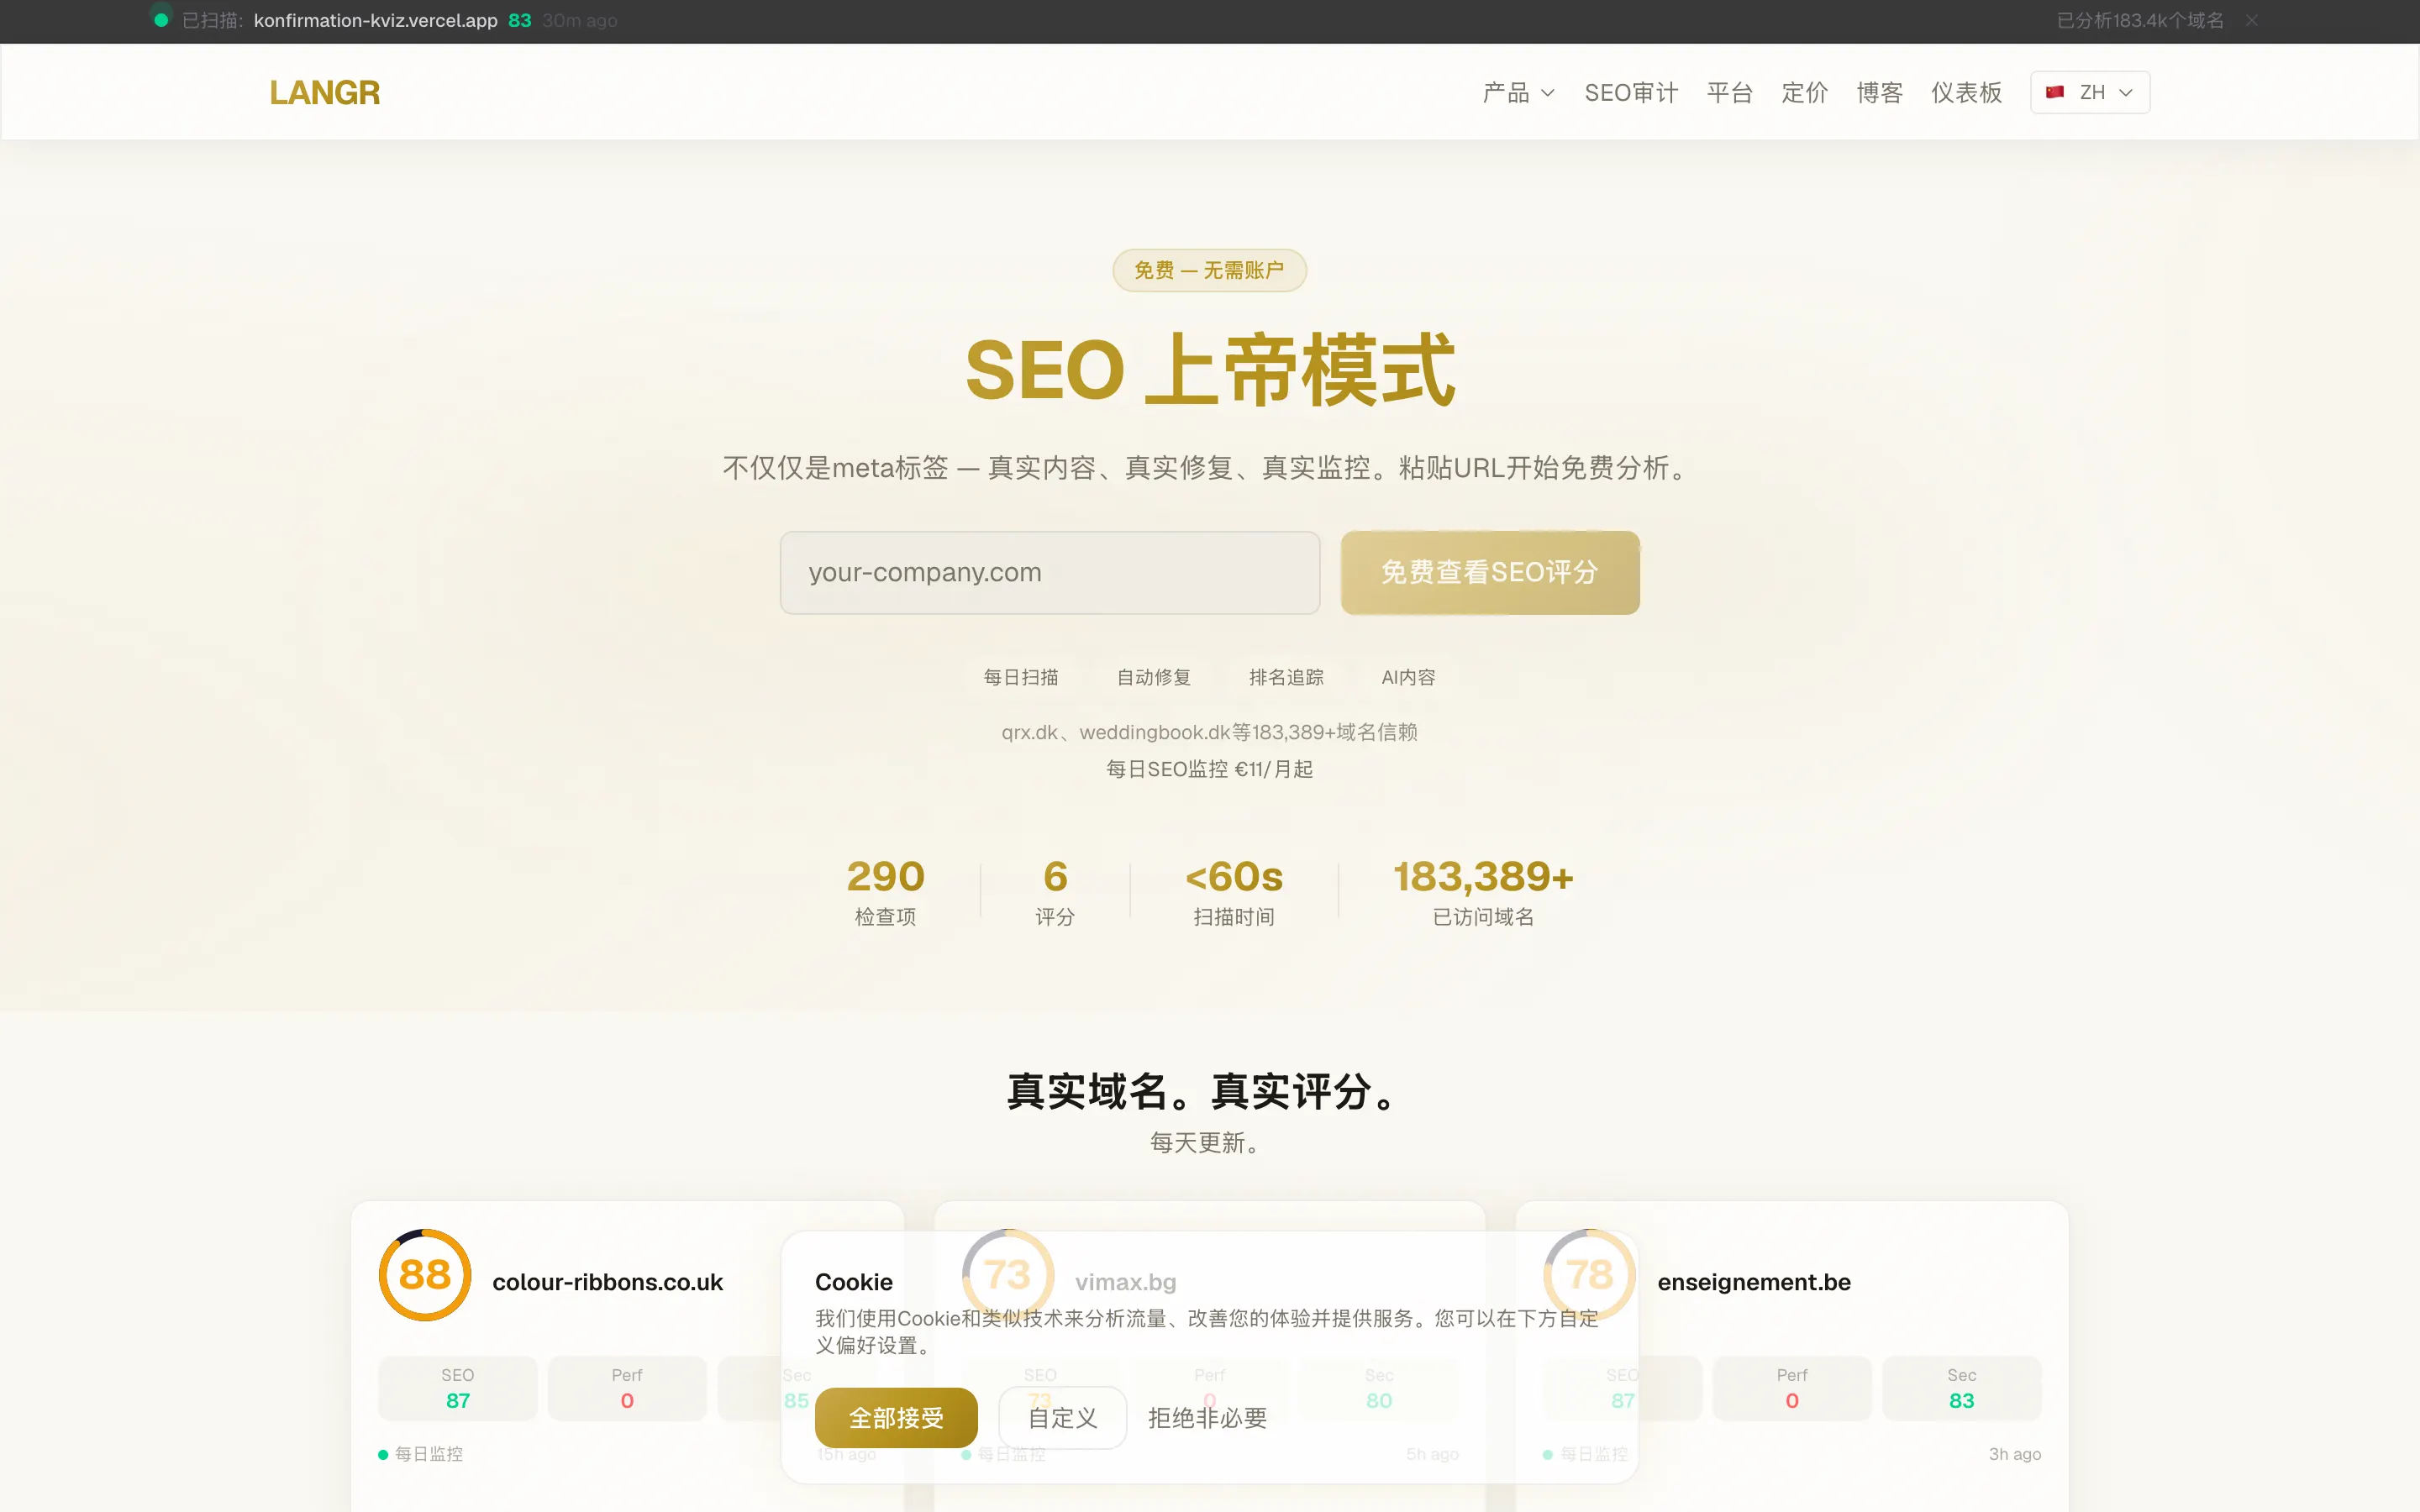Viewport: 2420px width, 1512px height.
Task: Open the 定价 pricing page
Action: 1804,92
